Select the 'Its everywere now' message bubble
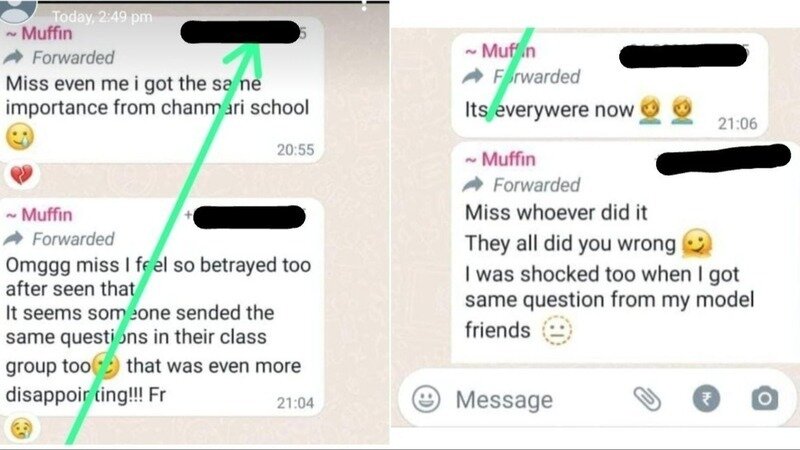This screenshot has height=450, width=800. point(609,85)
